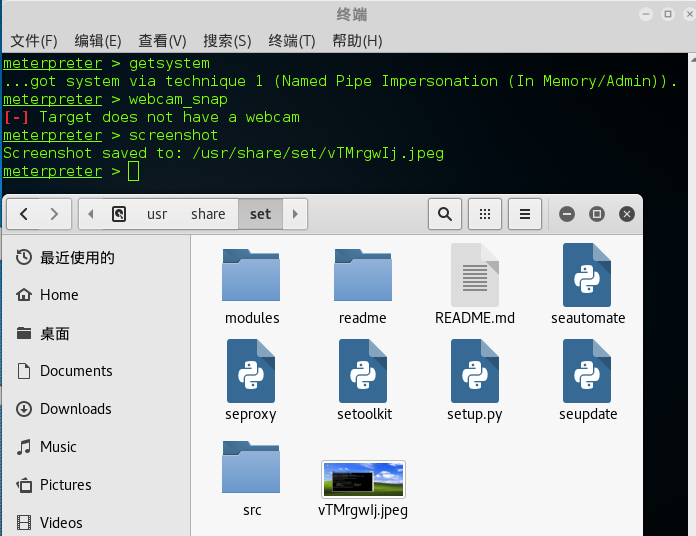Open the 查看(V) menu in terminal
Screen dimensions: 696x536
(x=162, y=41)
